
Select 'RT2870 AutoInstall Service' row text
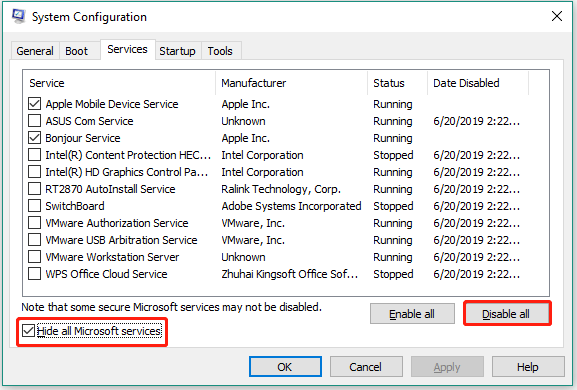(110, 189)
